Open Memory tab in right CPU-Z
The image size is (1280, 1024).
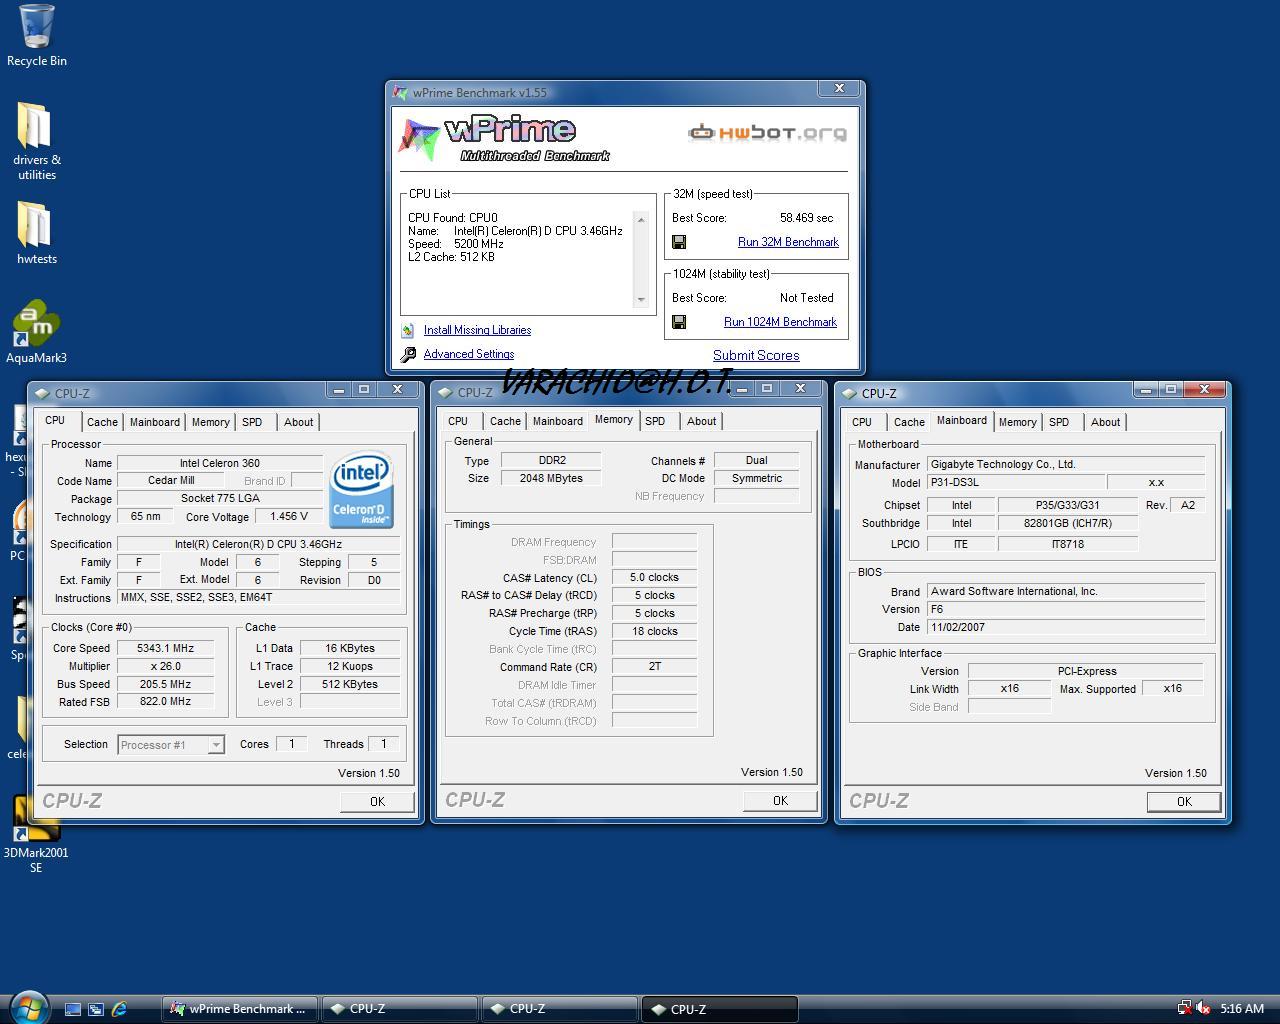click(x=1017, y=422)
